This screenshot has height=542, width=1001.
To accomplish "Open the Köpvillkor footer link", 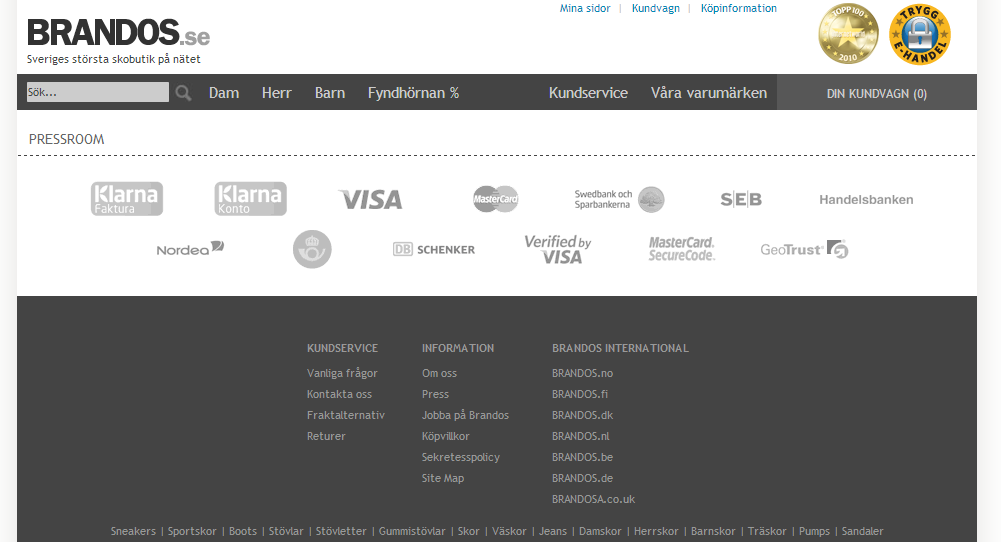I will click(446, 437).
